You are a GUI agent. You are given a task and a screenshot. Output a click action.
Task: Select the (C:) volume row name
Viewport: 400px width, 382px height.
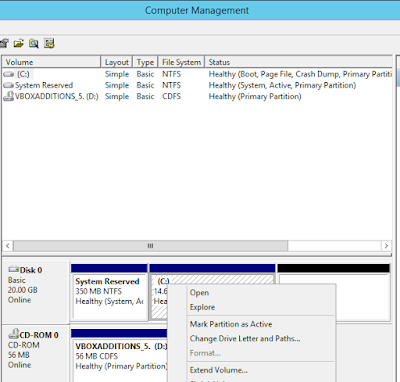pyautogui.click(x=23, y=74)
